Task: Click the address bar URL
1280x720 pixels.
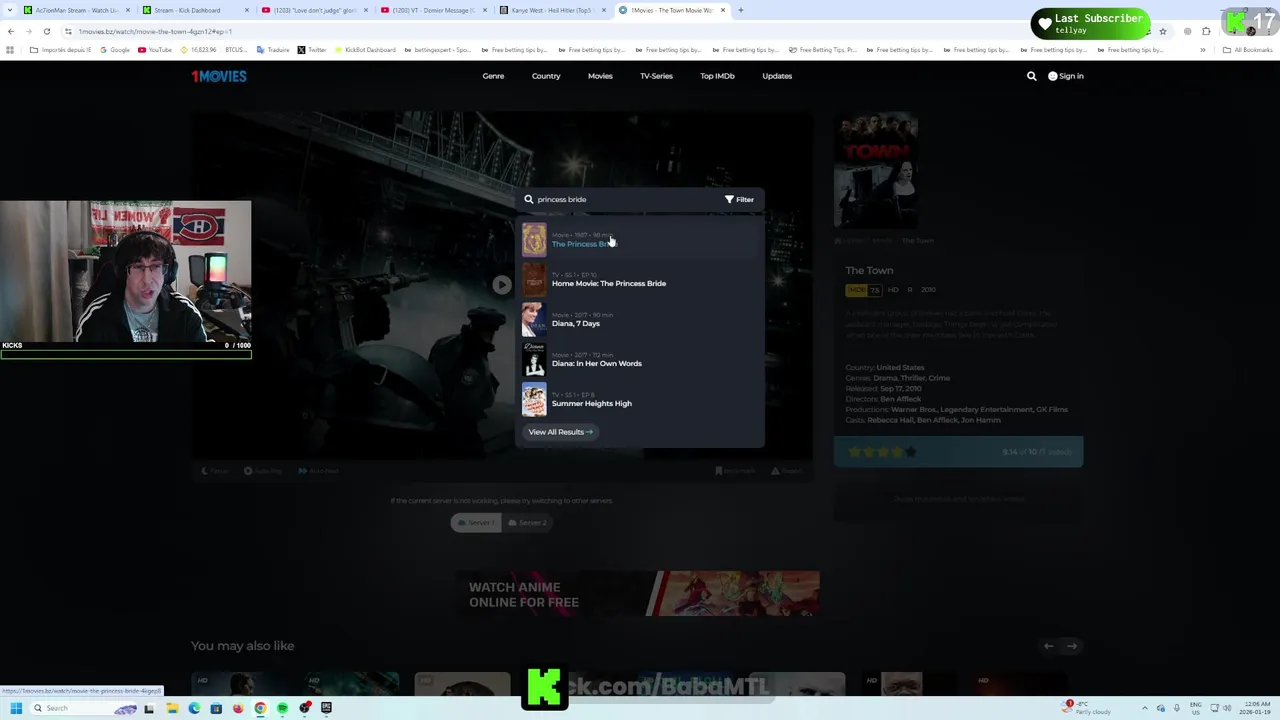Action: [155, 31]
